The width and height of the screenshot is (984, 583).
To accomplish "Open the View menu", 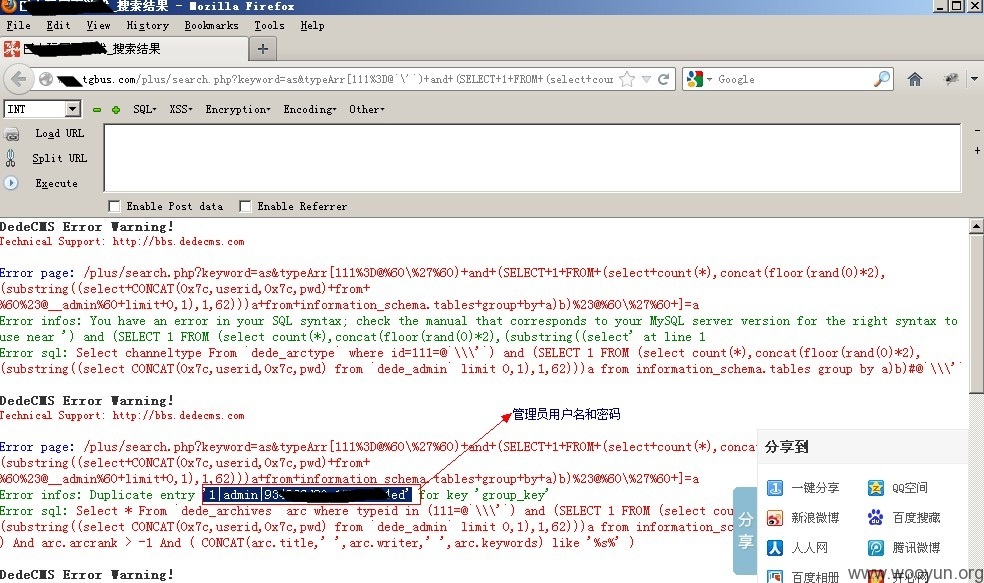I will coord(99,26).
